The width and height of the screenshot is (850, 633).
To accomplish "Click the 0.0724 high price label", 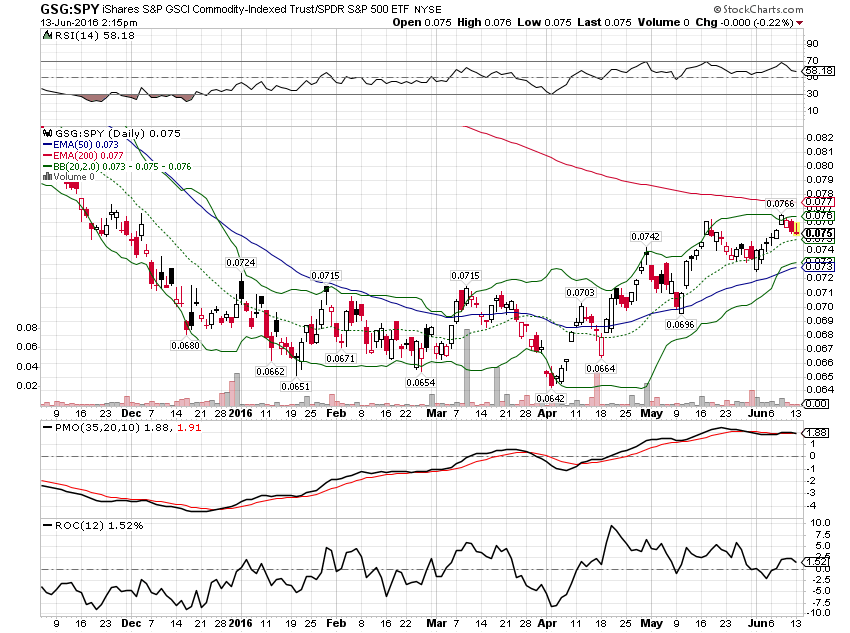I will tap(241, 262).
